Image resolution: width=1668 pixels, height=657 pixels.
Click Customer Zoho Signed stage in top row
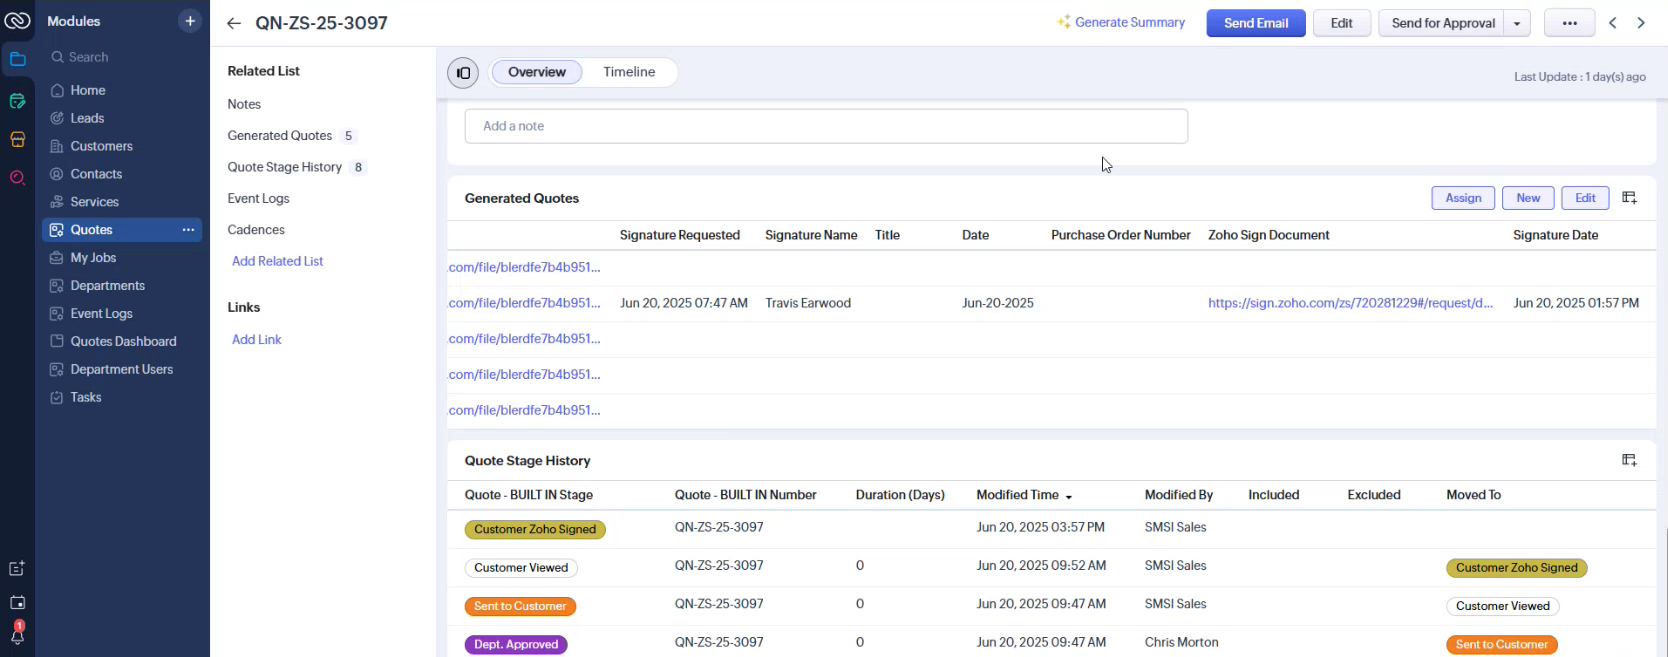[x=535, y=529]
